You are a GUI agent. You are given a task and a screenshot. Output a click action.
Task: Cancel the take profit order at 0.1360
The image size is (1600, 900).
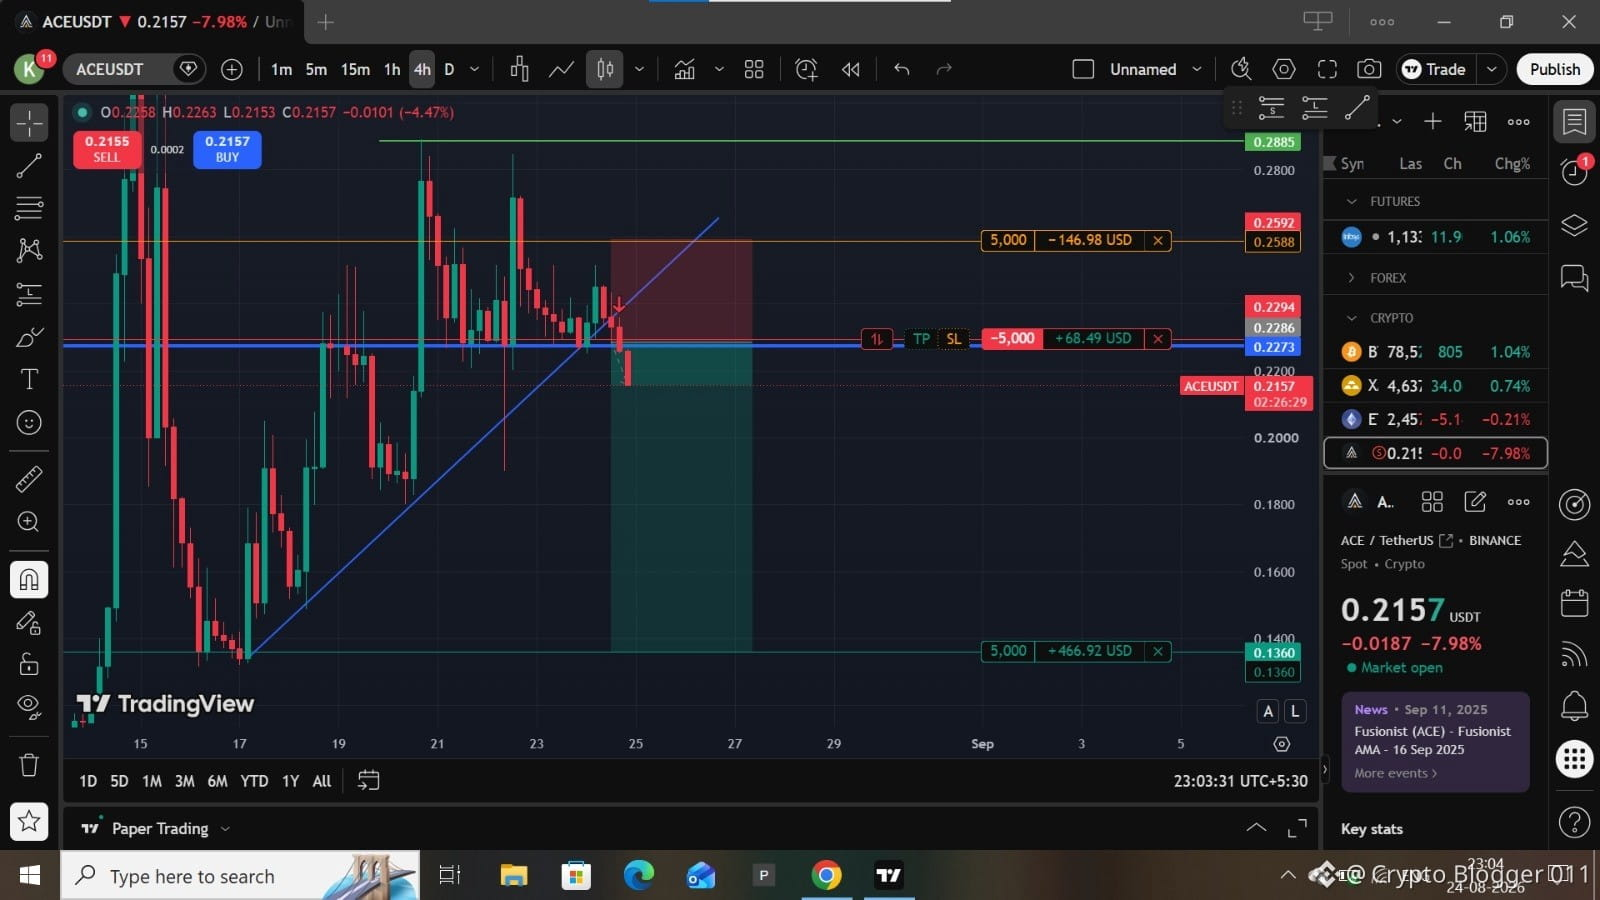pyautogui.click(x=1158, y=651)
